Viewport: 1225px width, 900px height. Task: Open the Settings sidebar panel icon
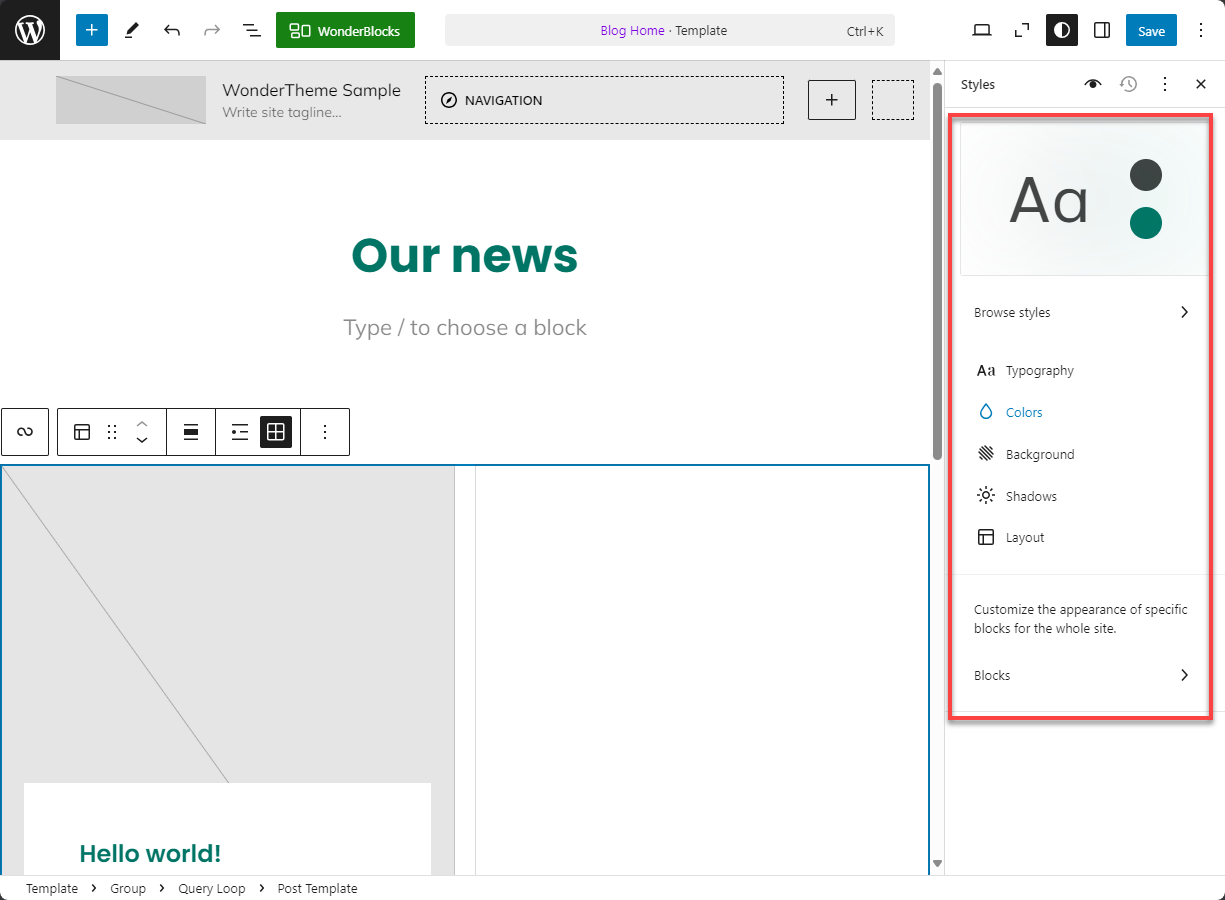click(1101, 30)
